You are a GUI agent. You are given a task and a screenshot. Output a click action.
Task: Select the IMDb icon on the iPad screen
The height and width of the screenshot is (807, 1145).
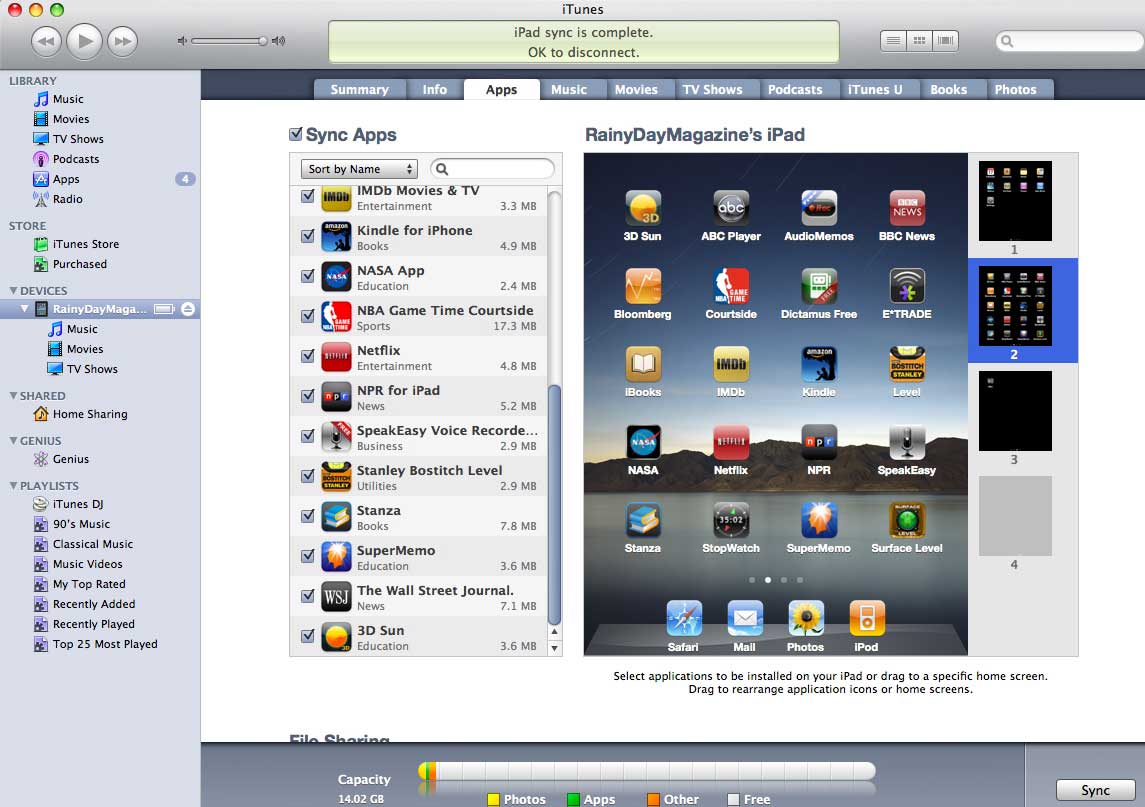point(731,364)
